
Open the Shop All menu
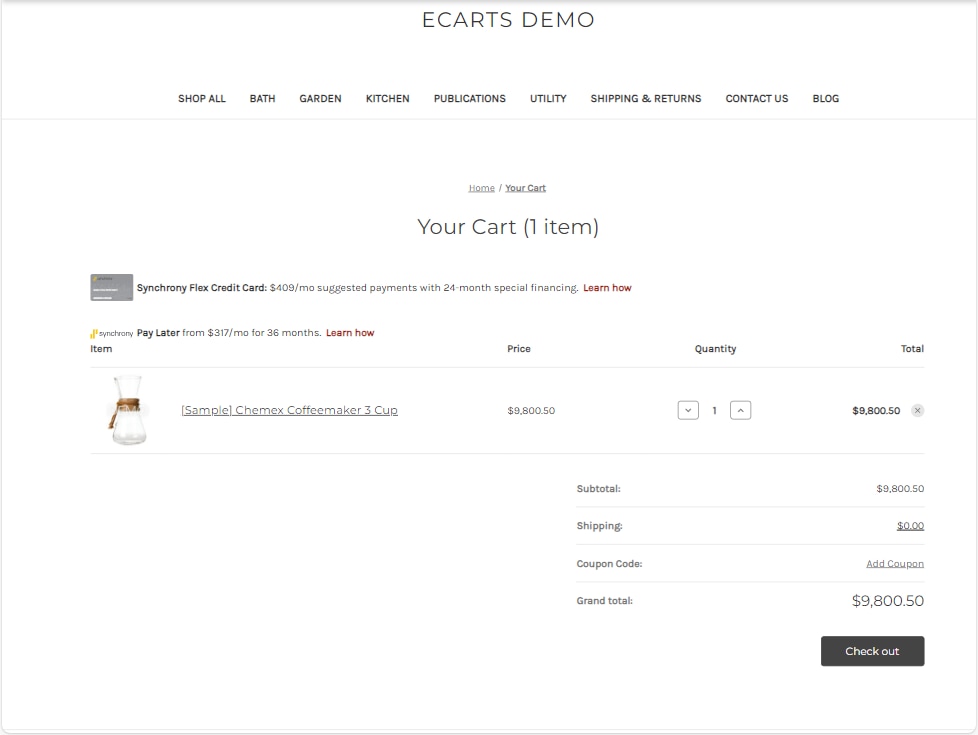tap(202, 98)
